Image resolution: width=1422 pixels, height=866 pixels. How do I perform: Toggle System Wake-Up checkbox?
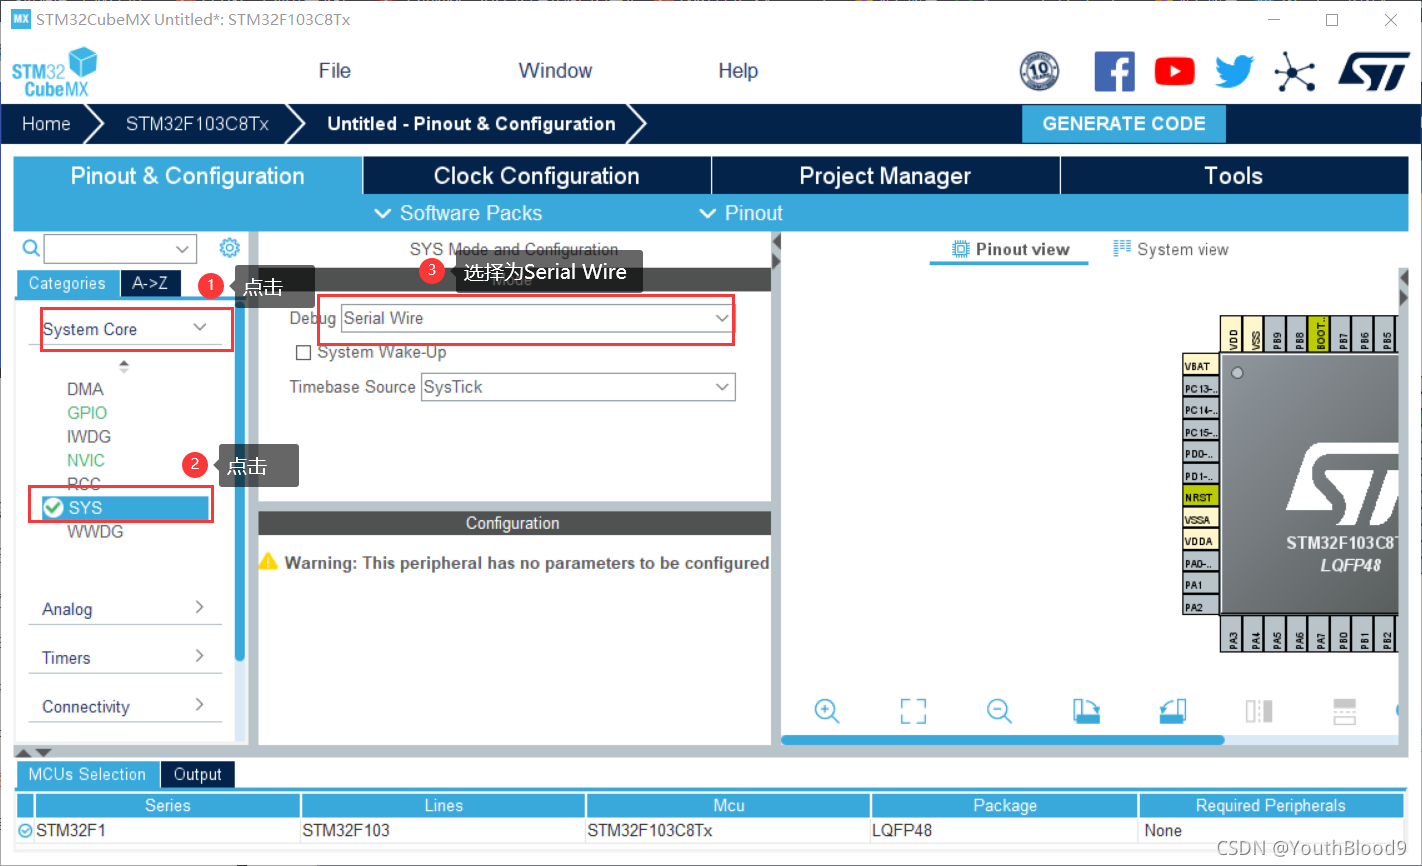click(x=304, y=353)
